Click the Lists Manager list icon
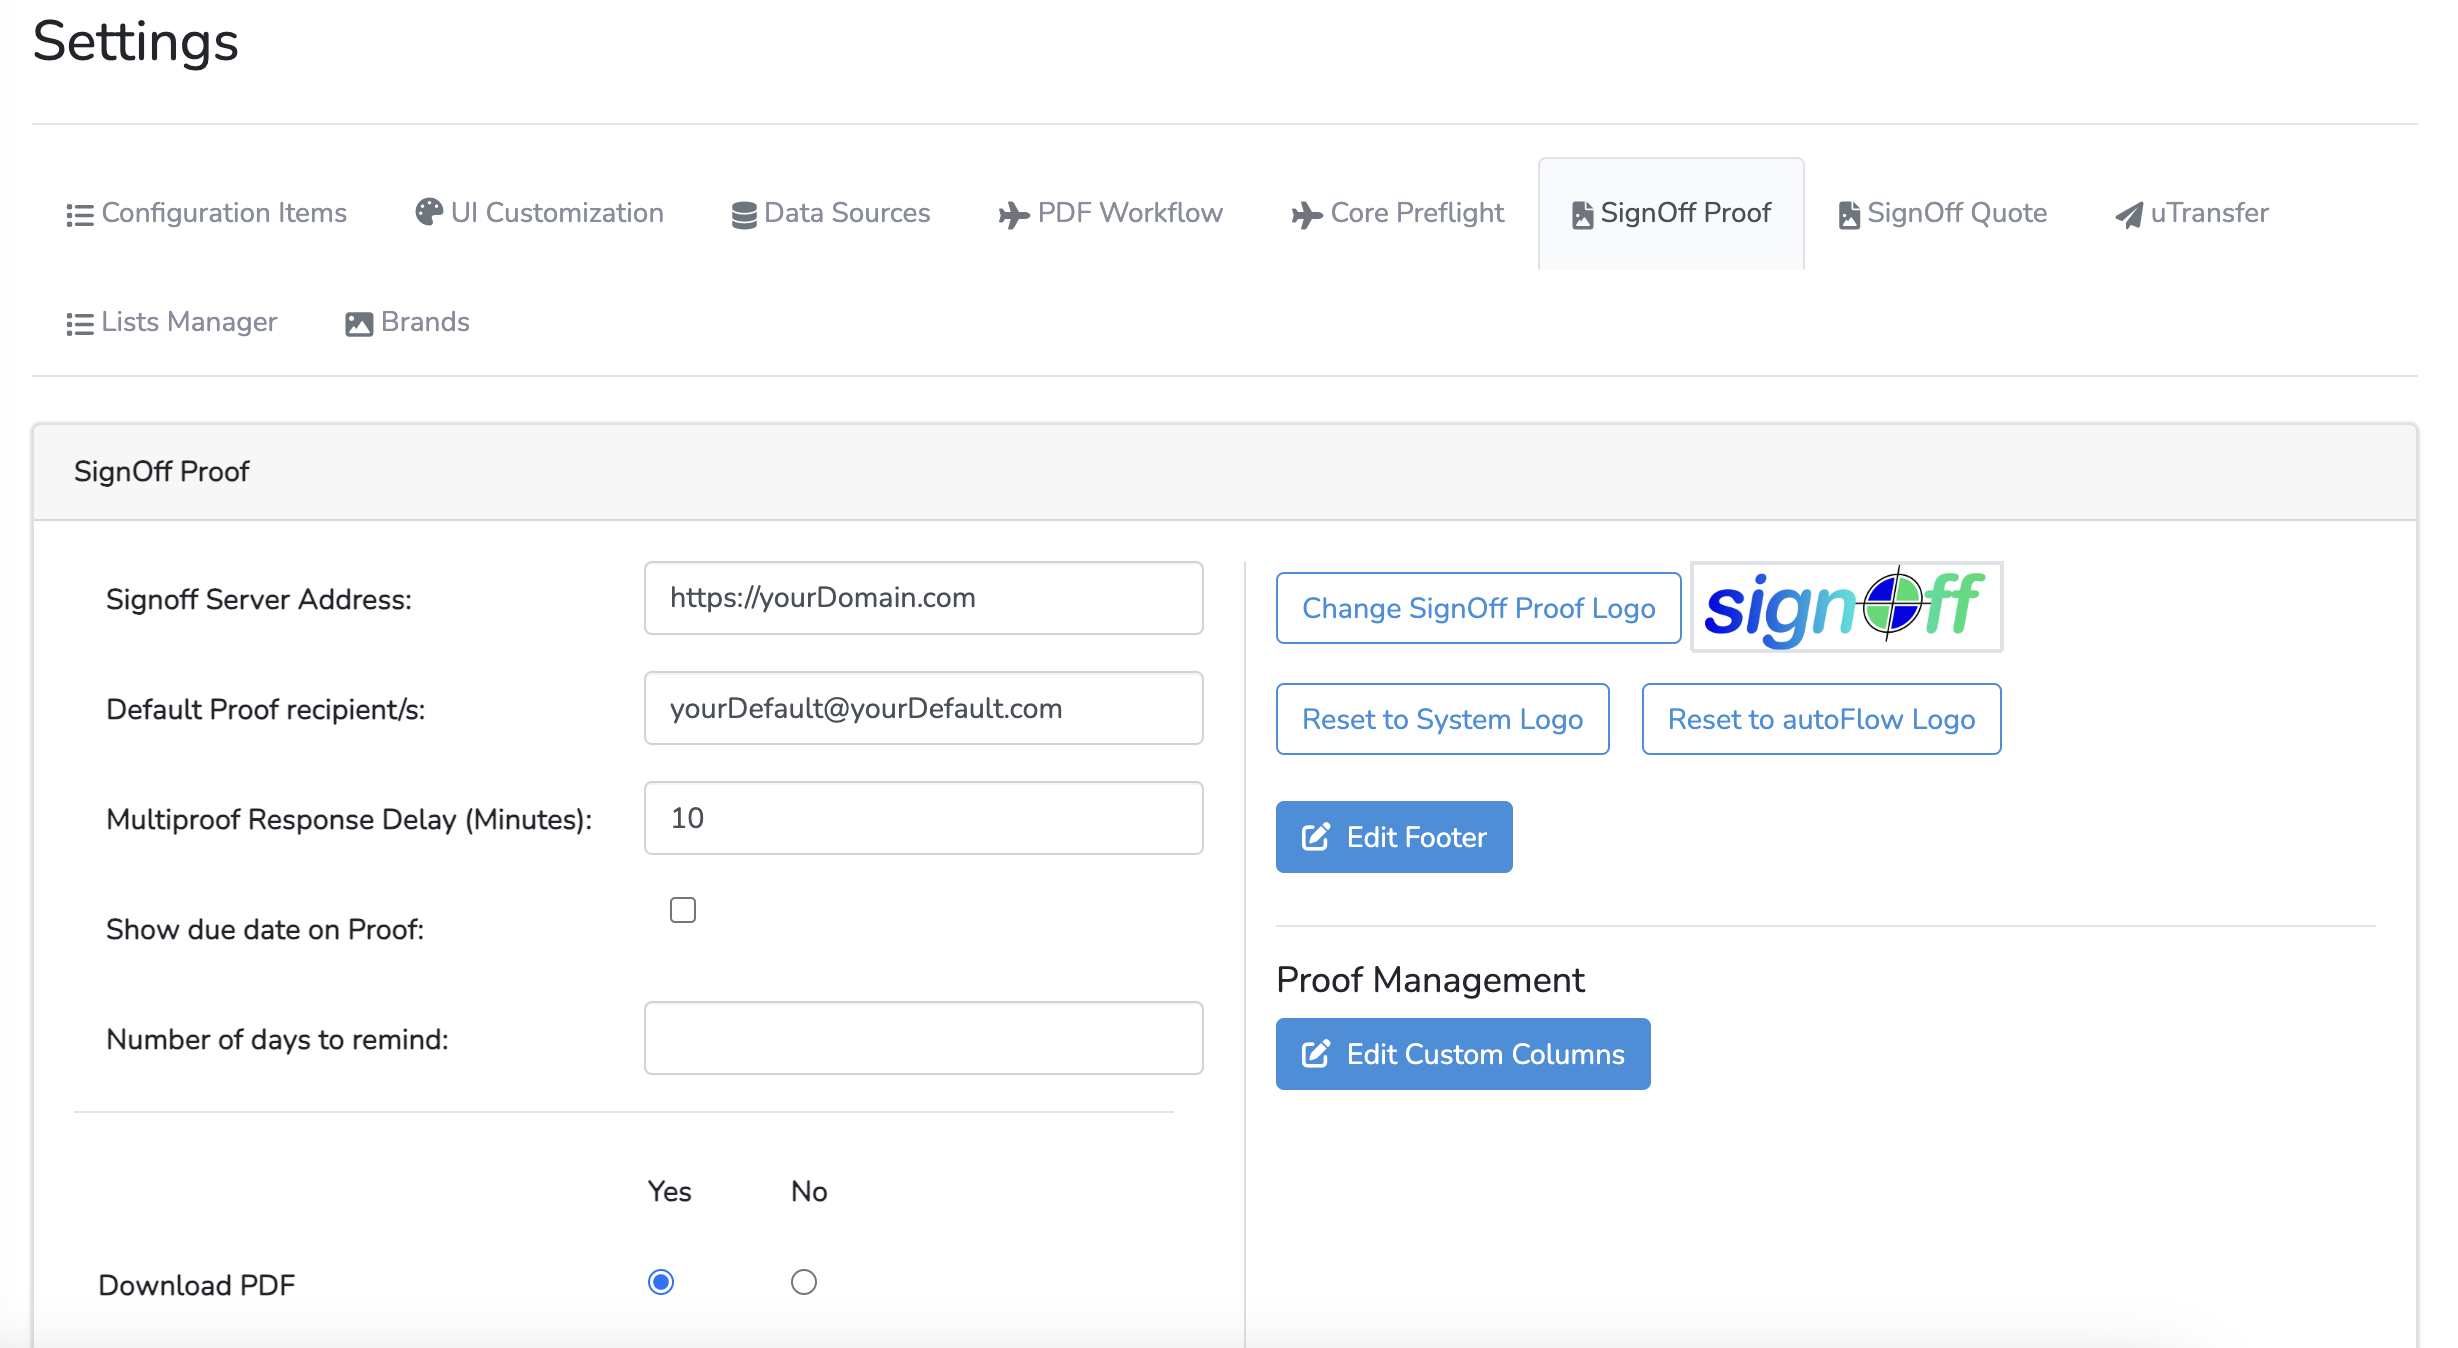 click(79, 324)
